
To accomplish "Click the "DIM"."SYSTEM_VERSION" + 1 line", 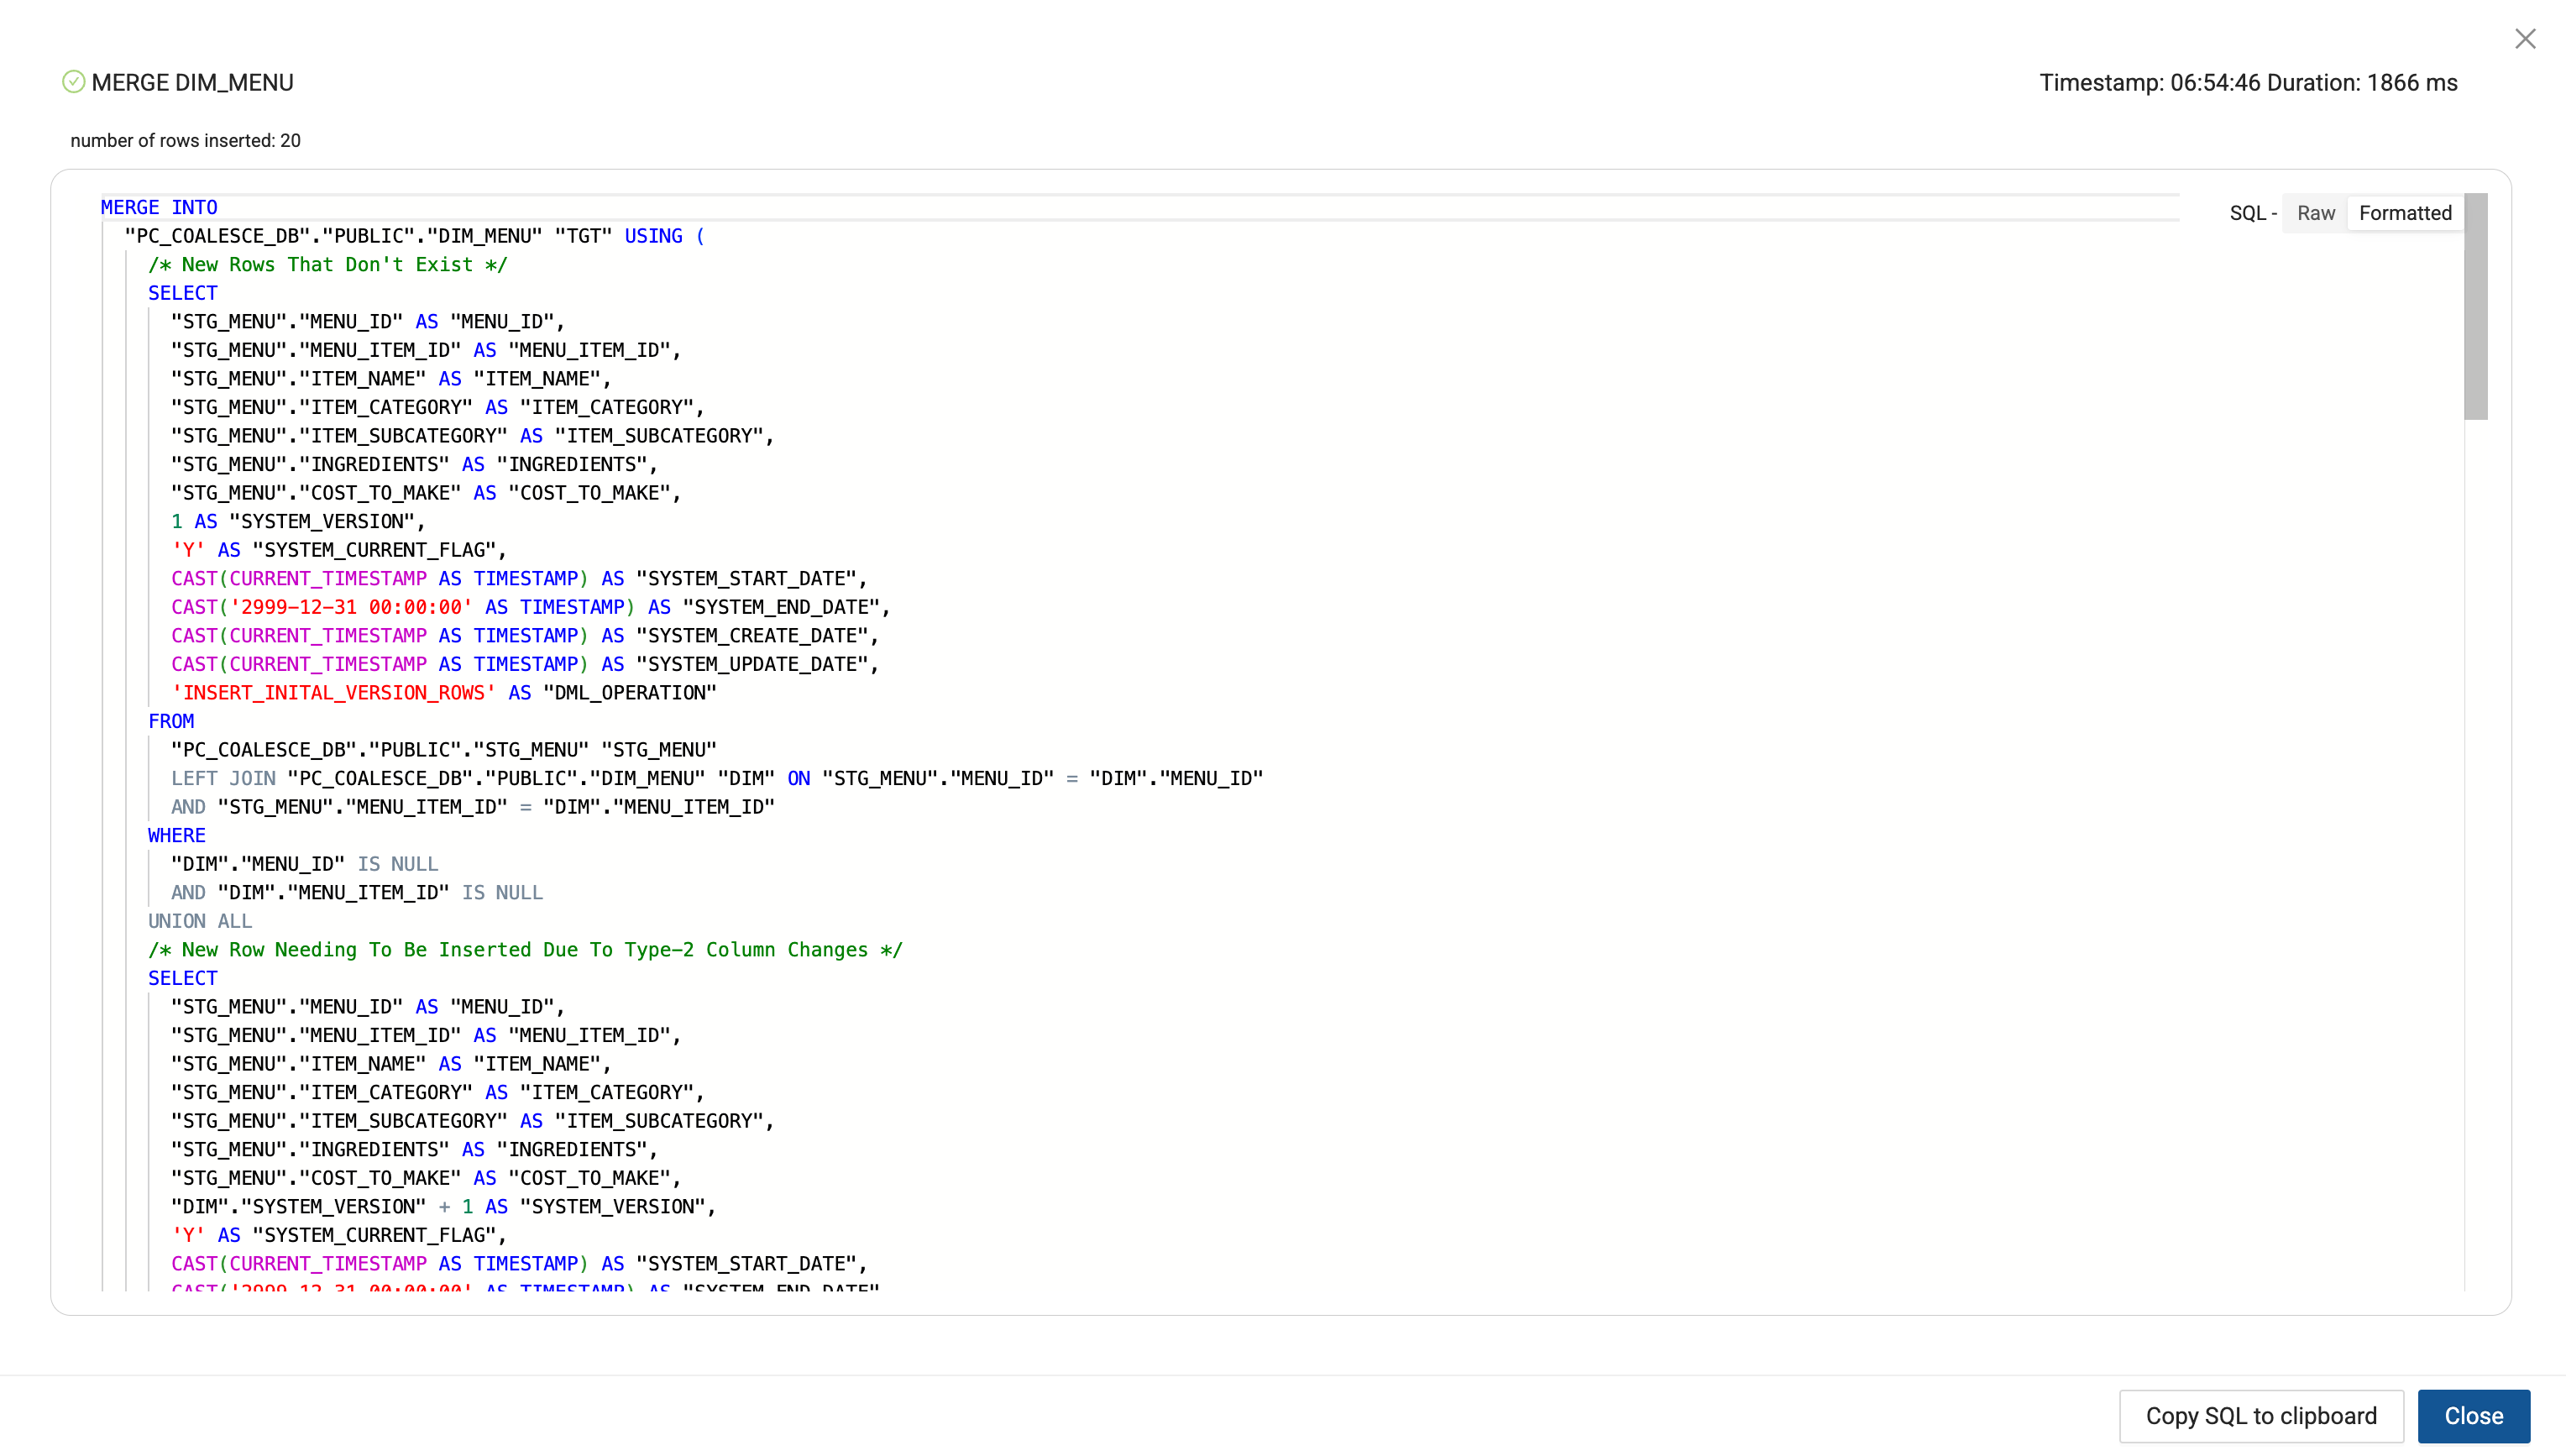I will 442,1206.
